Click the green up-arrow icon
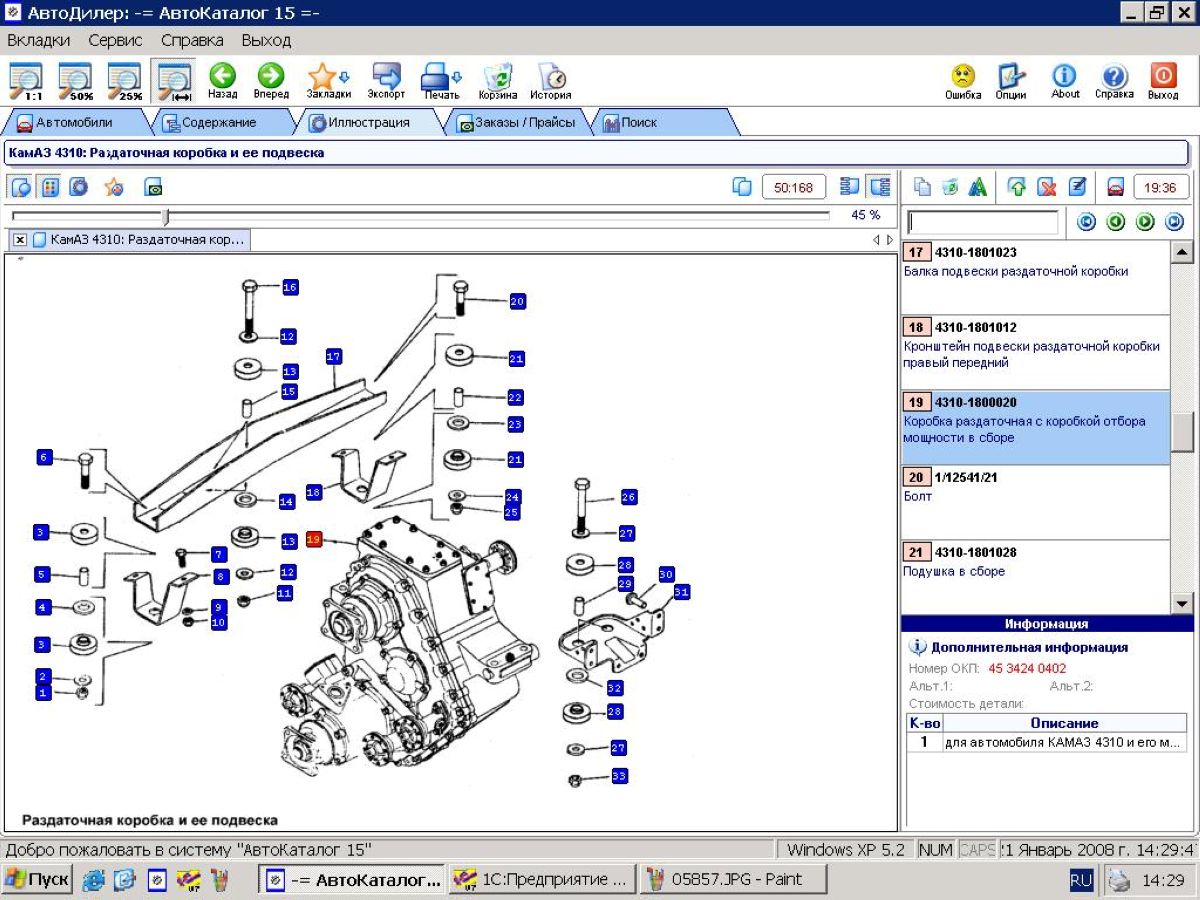The height and width of the screenshot is (900, 1200). [x=1017, y=186]
